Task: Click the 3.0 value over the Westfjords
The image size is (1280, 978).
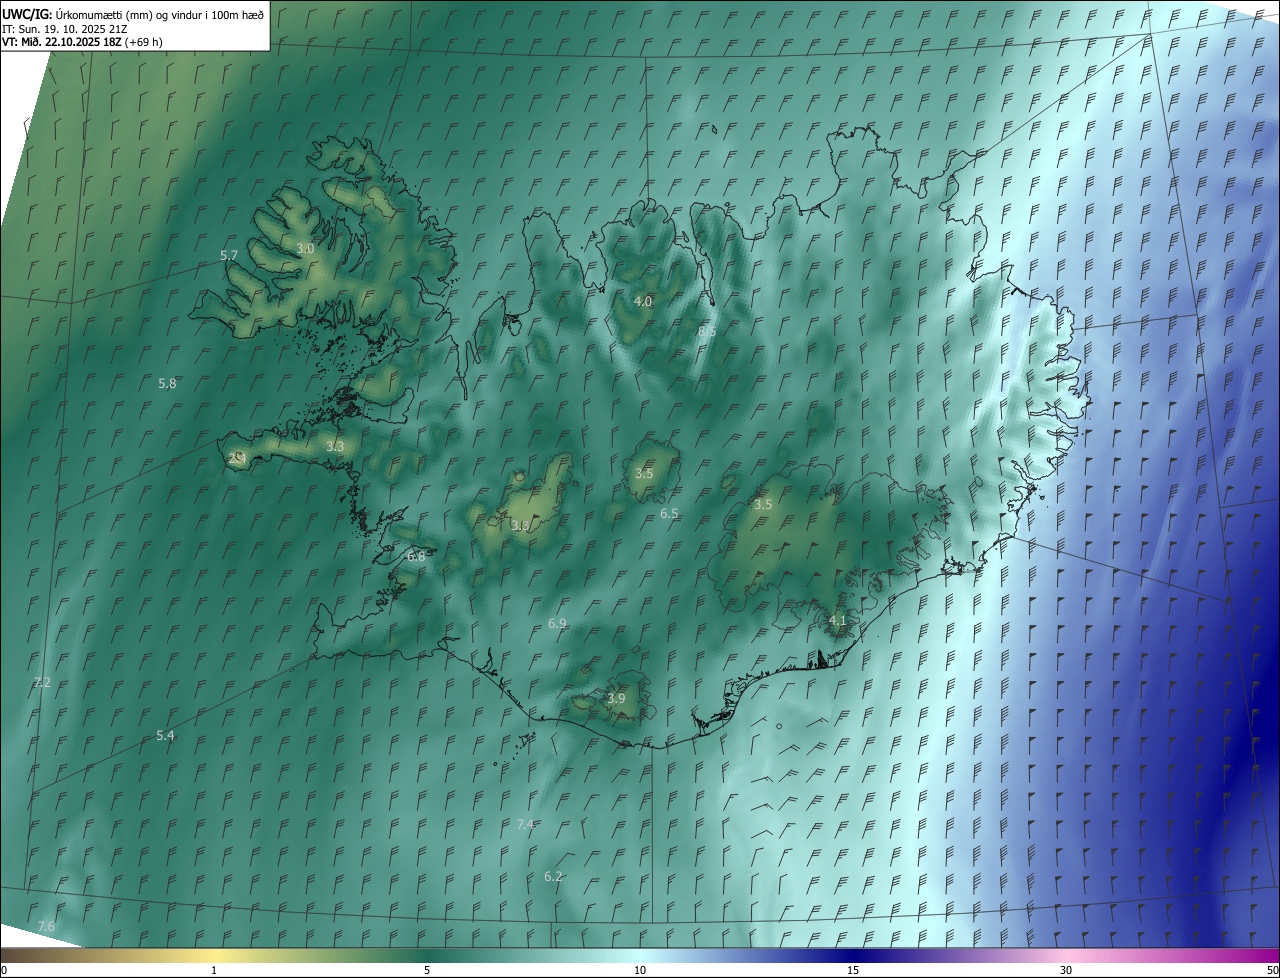Action: [x=305, y=248]
